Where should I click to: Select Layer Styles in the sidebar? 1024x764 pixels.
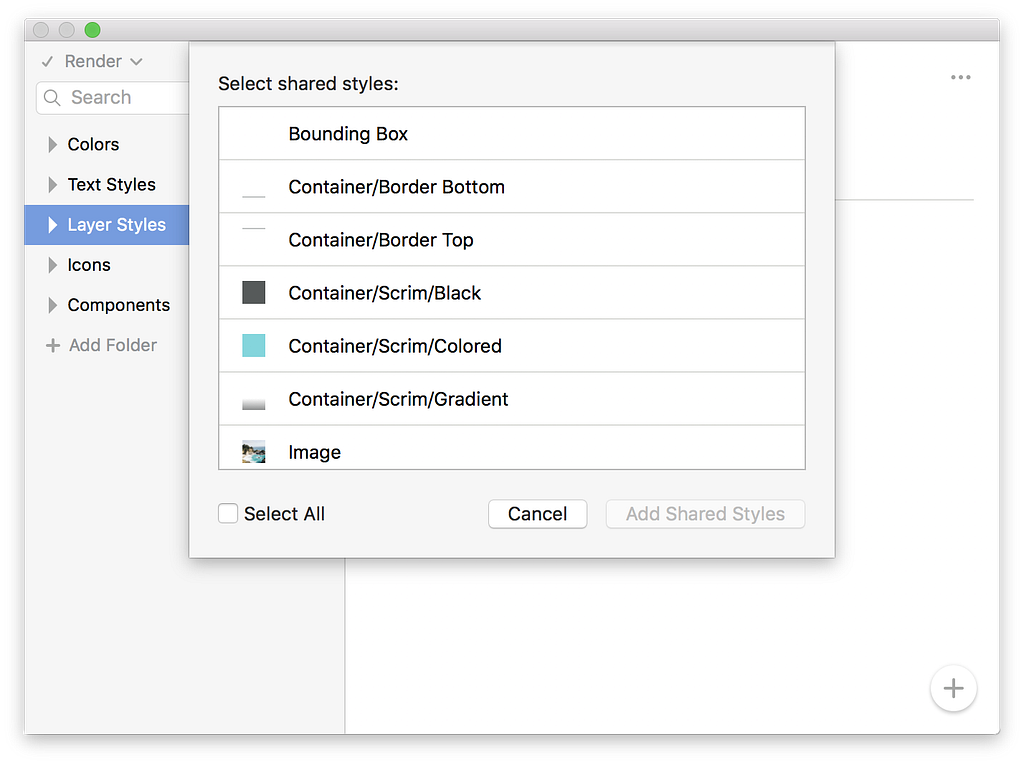116,225
